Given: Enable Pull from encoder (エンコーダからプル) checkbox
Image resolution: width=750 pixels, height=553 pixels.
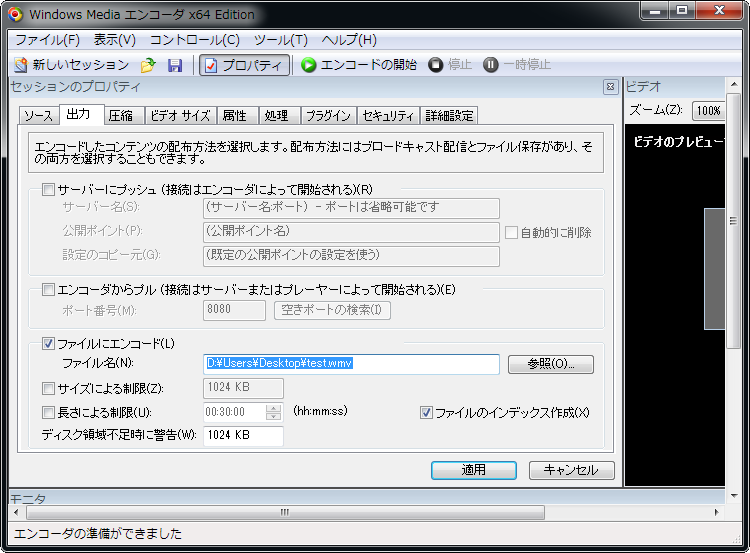Looking at the screenshot, I should (48, 290).
